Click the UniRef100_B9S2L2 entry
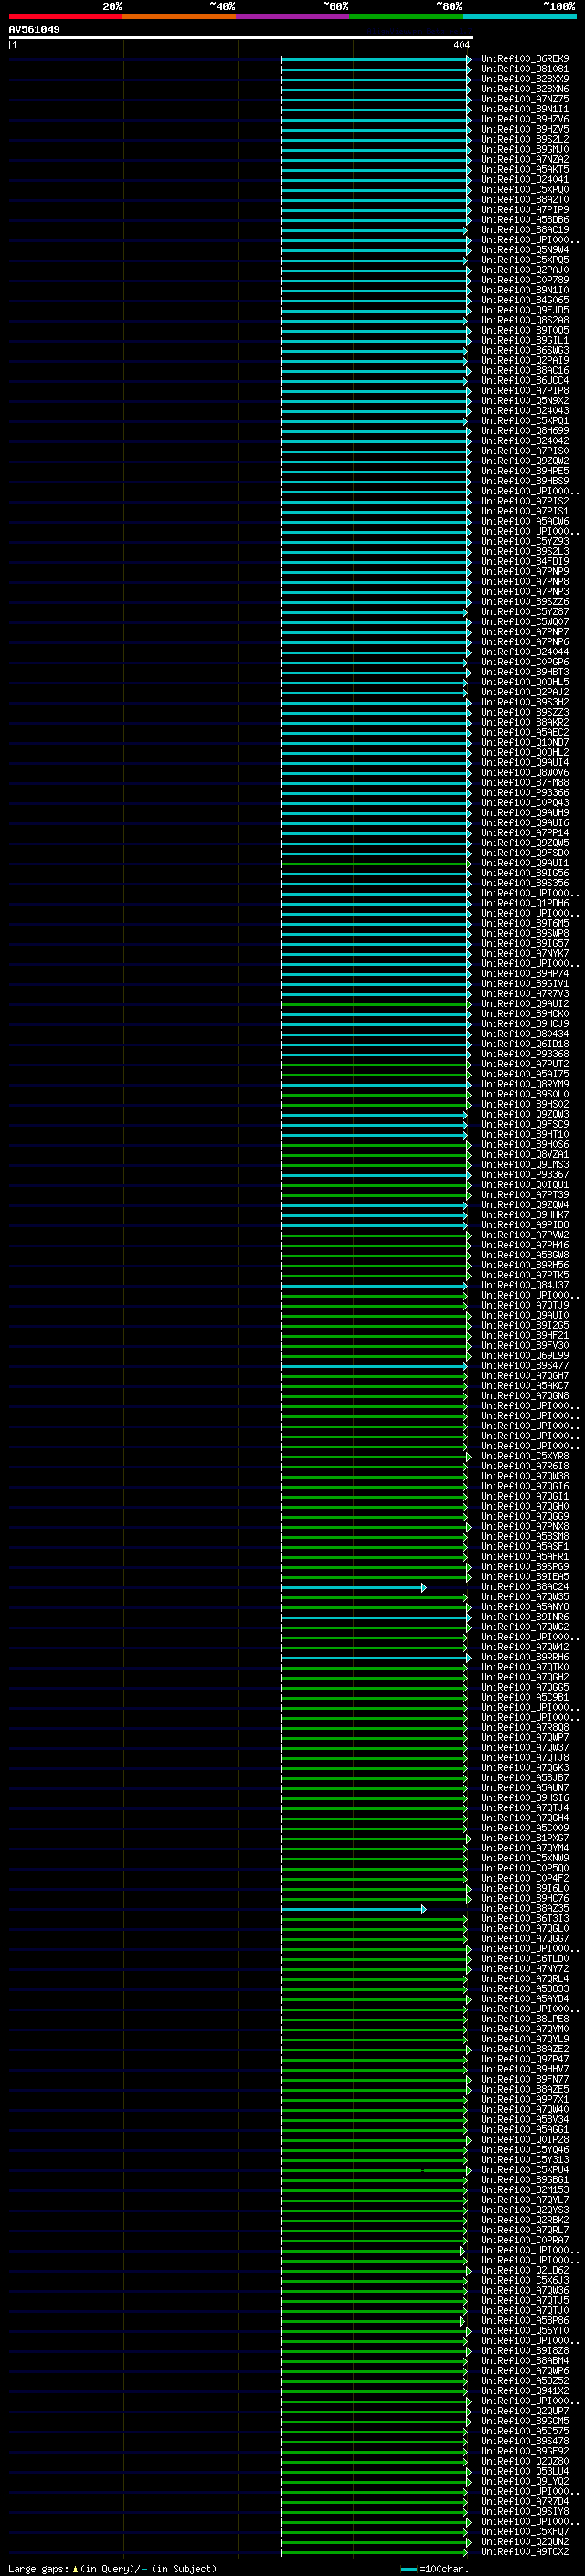 pyautogui.click(x=525, y=139)
